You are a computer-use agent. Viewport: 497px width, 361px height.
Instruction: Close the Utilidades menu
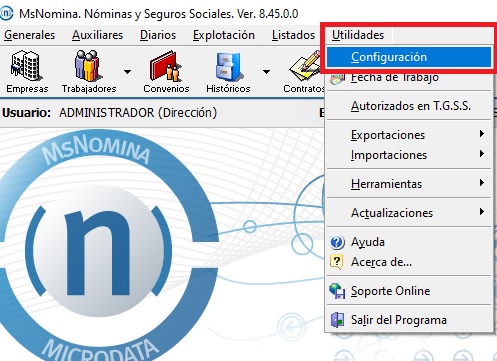pyautogui.click(x=358, y=35)
